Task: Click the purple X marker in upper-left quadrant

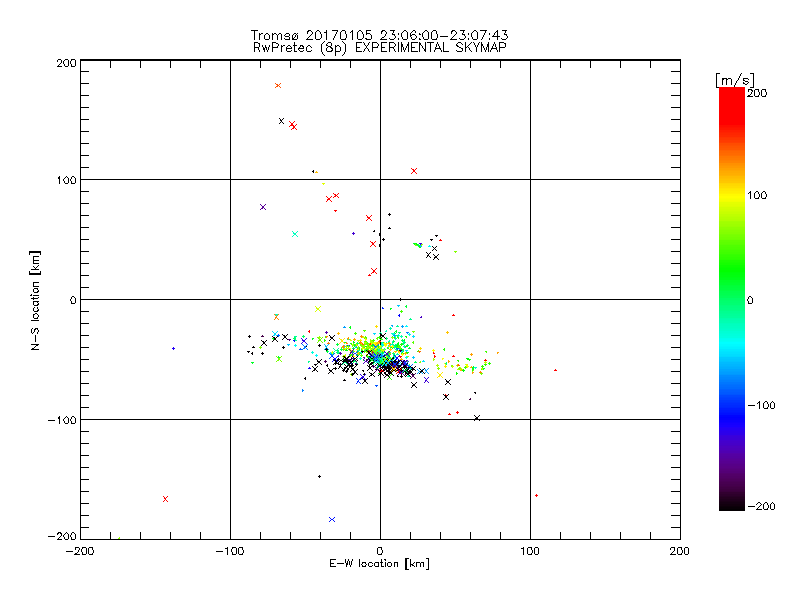Action: [x=263, y=207]
